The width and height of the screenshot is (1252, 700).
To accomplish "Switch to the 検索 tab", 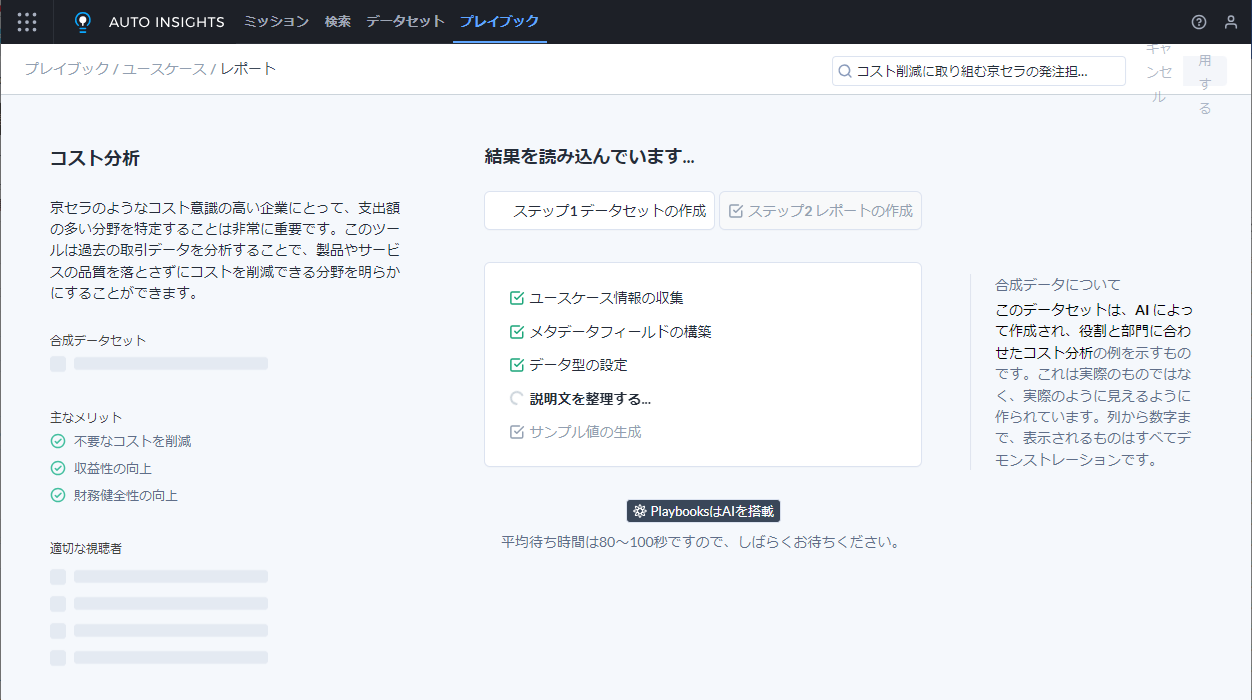I will 338,22.
